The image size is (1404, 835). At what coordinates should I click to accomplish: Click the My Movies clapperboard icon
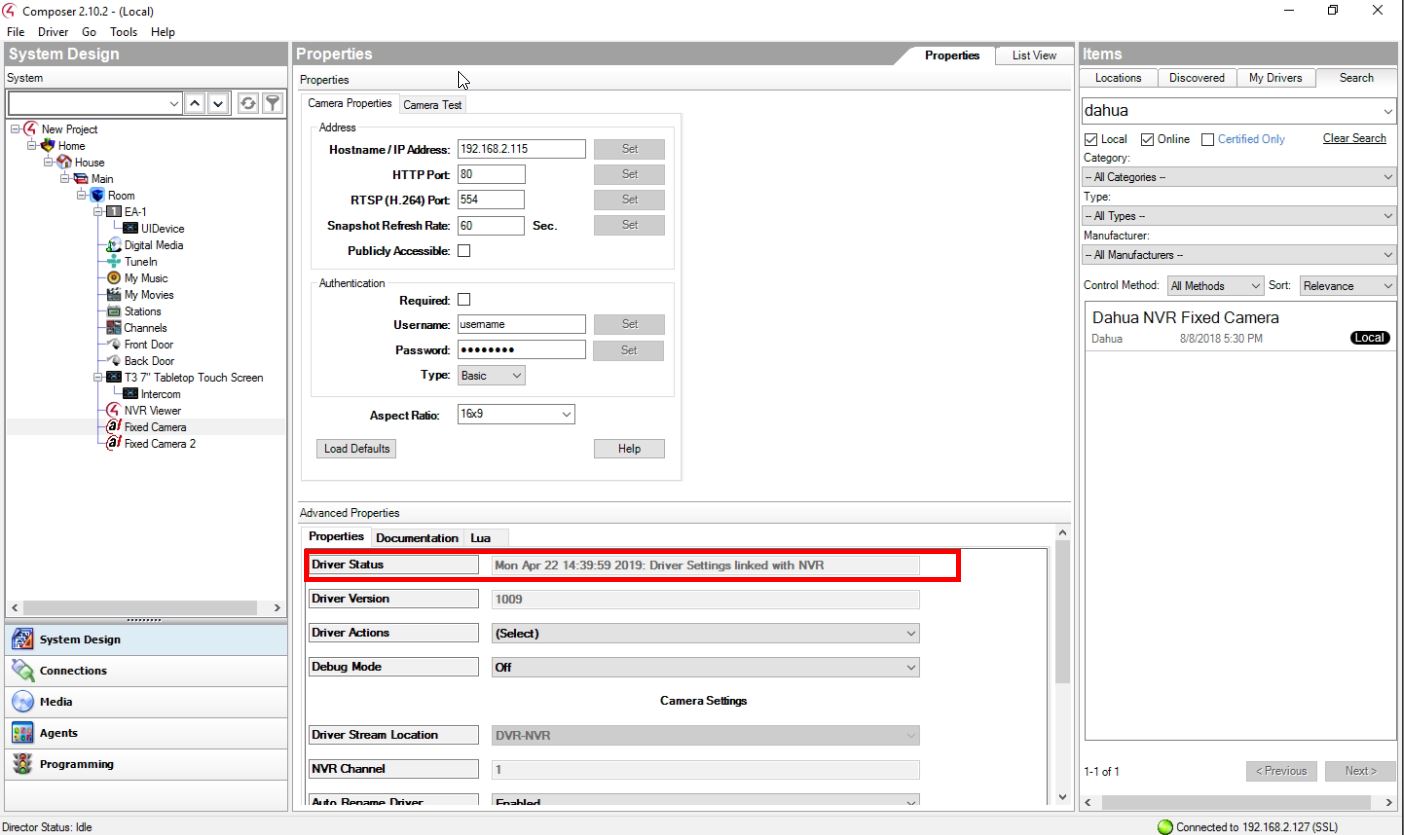tap(114, 295)
